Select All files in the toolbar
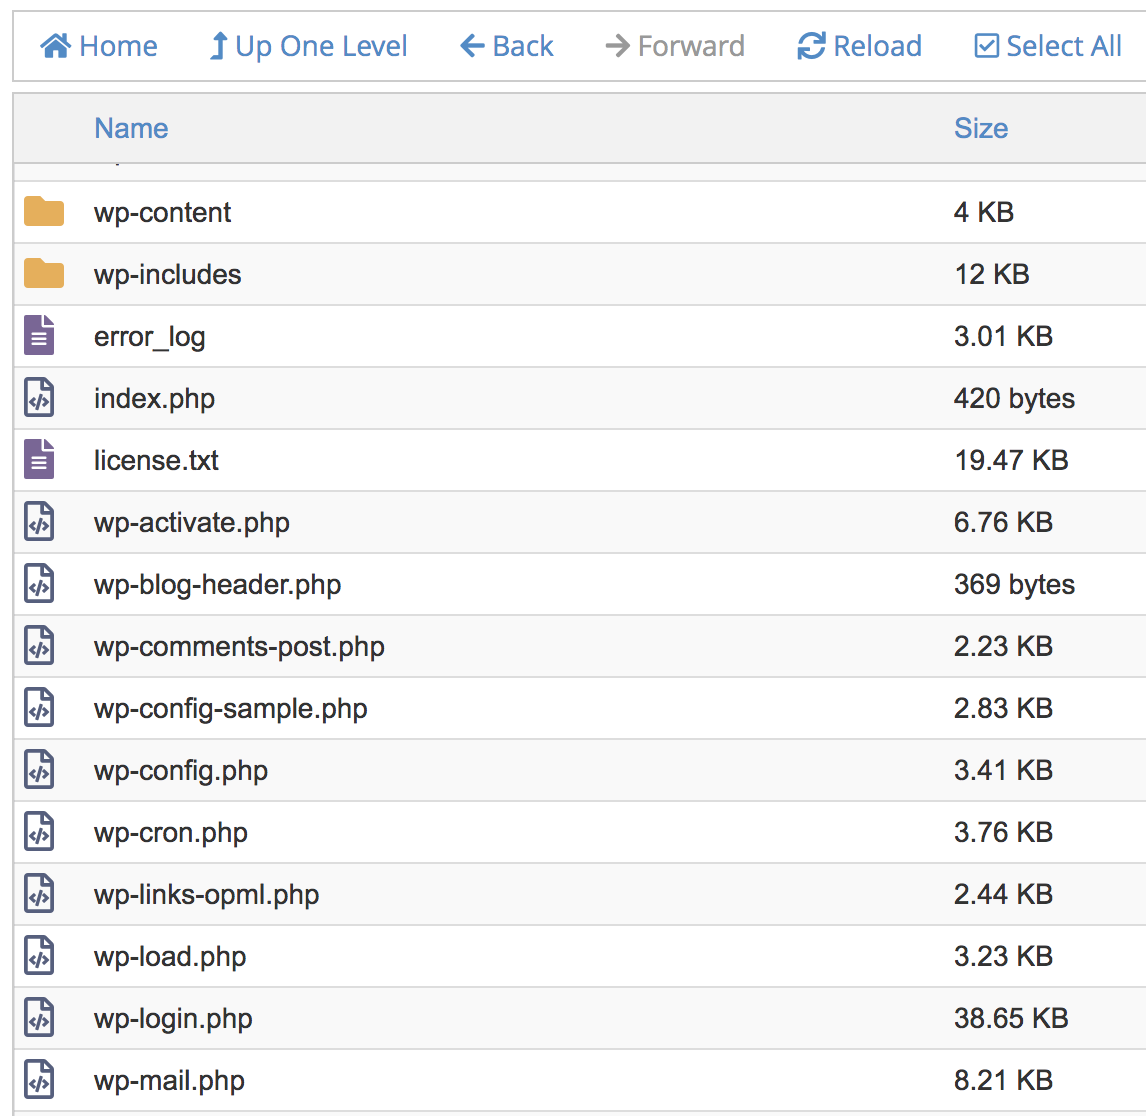The image size is (1146, 1116). (x=1048, y=46)
